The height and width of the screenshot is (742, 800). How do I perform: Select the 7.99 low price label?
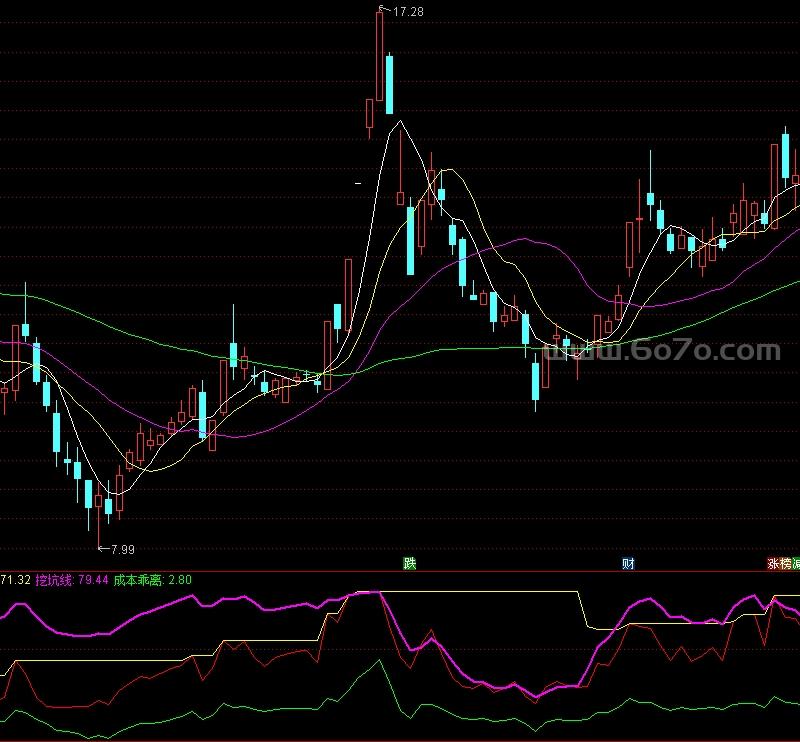[122, 549]
